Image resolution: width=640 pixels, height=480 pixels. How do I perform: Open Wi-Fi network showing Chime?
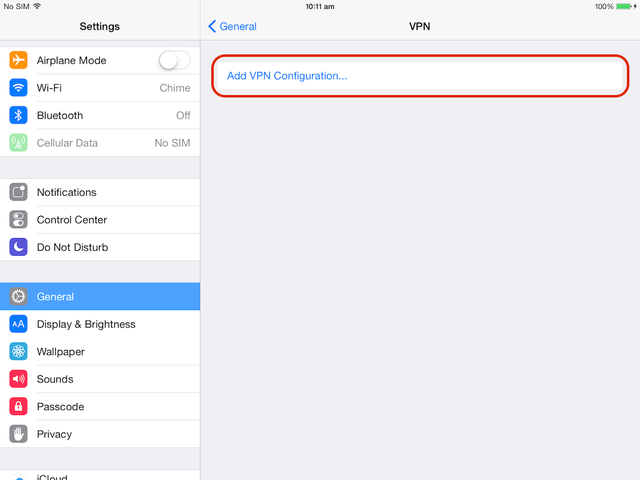pos(100,88)
